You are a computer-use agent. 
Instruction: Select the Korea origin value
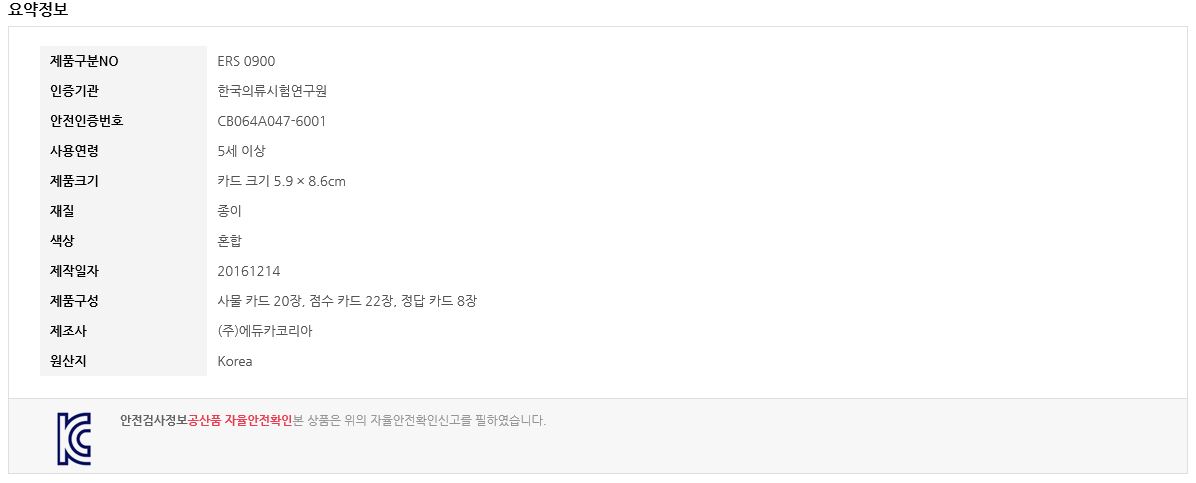coord(235,362)
